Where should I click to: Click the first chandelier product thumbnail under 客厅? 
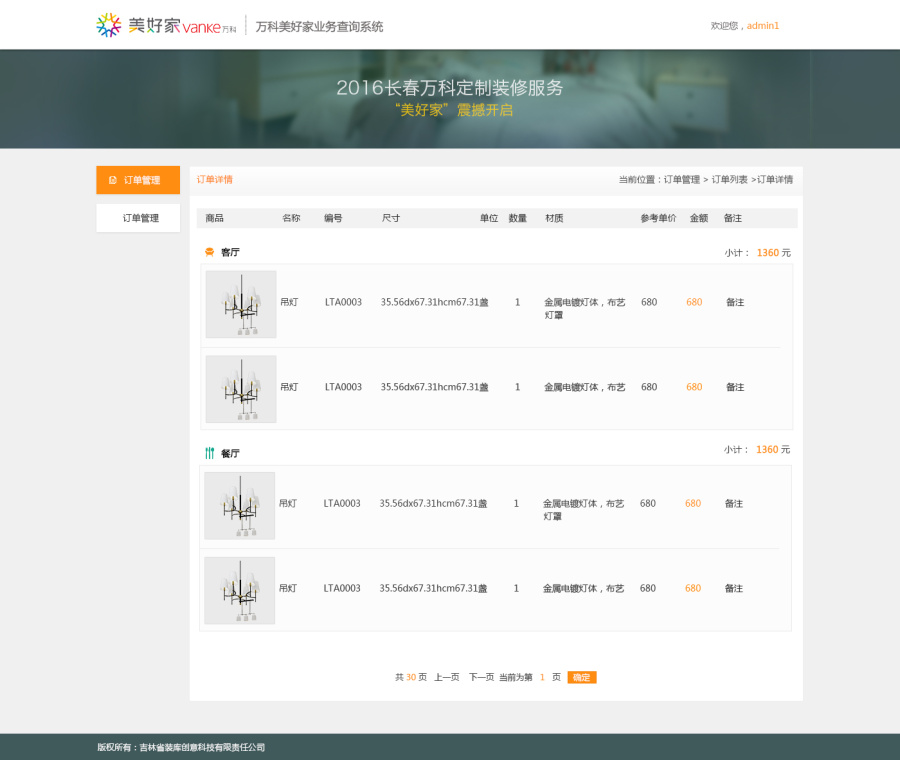tap(240, 303)
